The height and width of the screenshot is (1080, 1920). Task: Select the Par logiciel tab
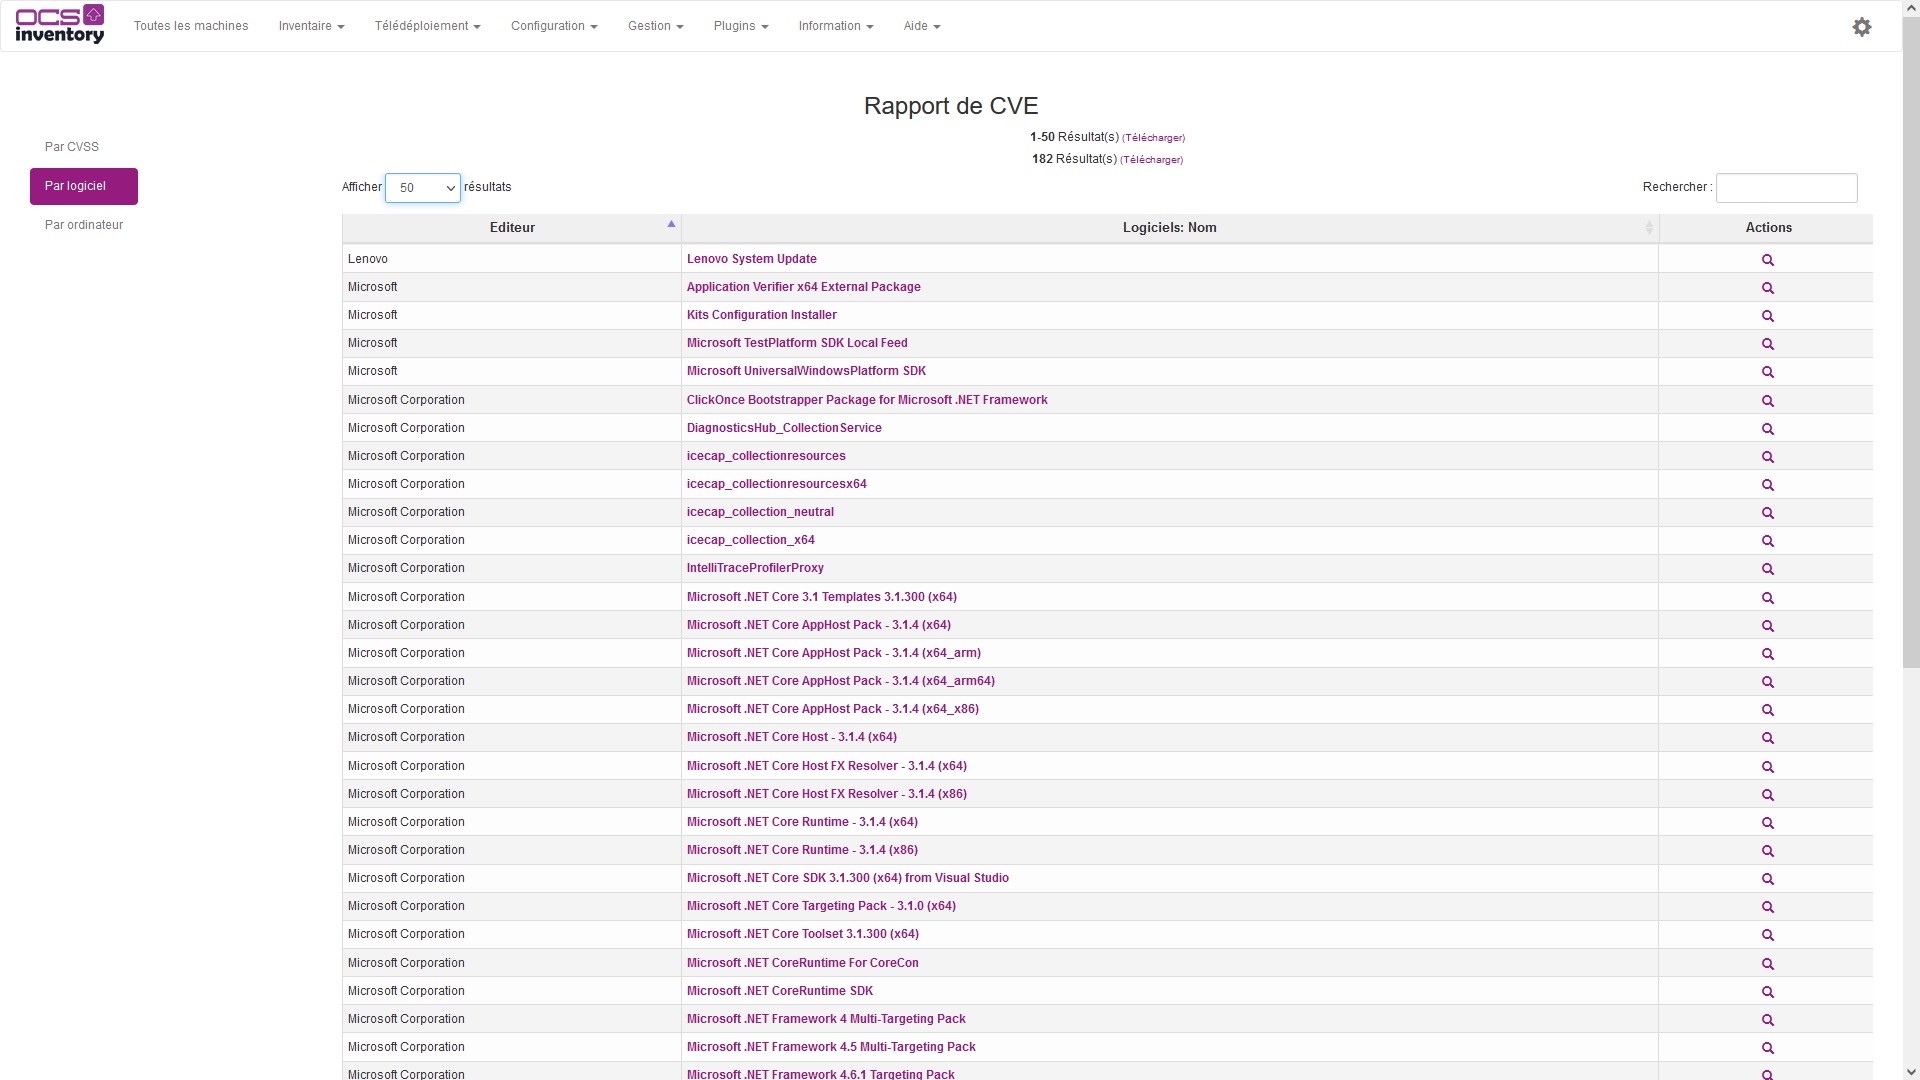[84, 186]
